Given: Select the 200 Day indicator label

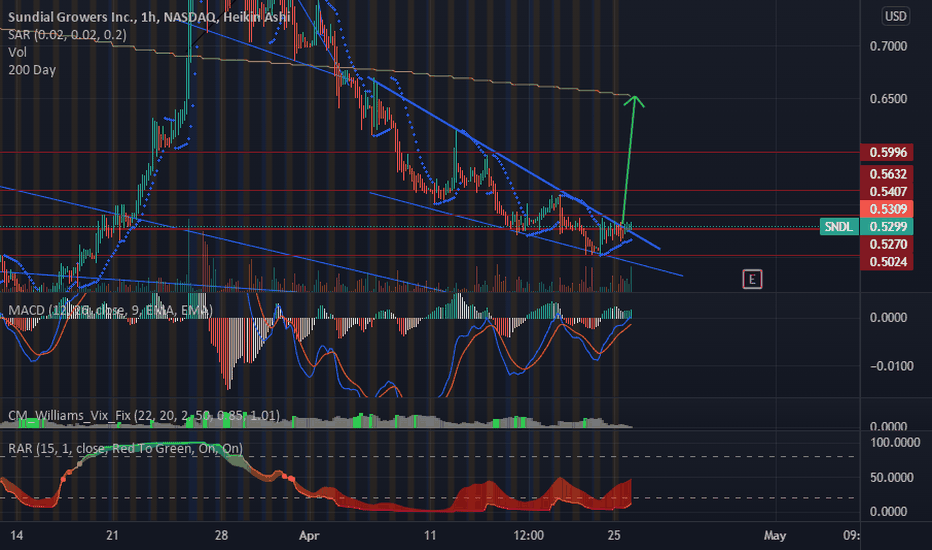Looking at the screenshot, I should 32,70.
